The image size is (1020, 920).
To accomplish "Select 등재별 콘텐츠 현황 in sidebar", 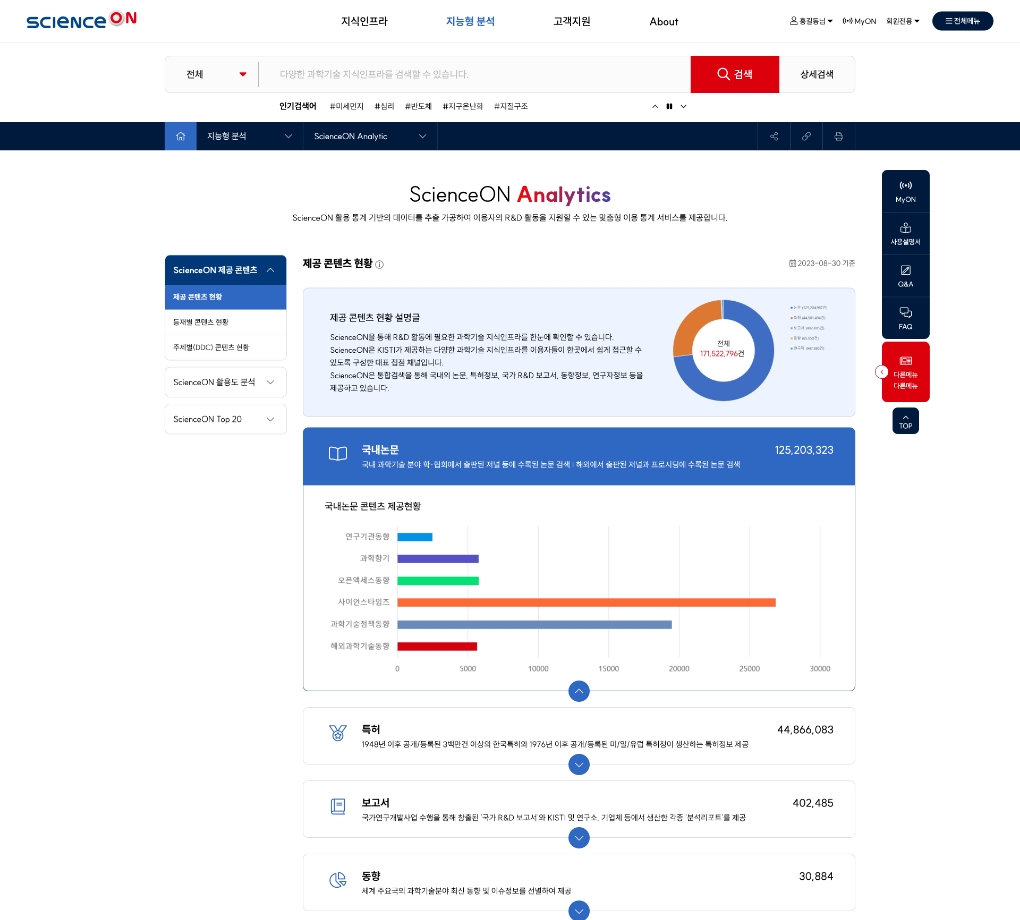I will click(226, 322).
